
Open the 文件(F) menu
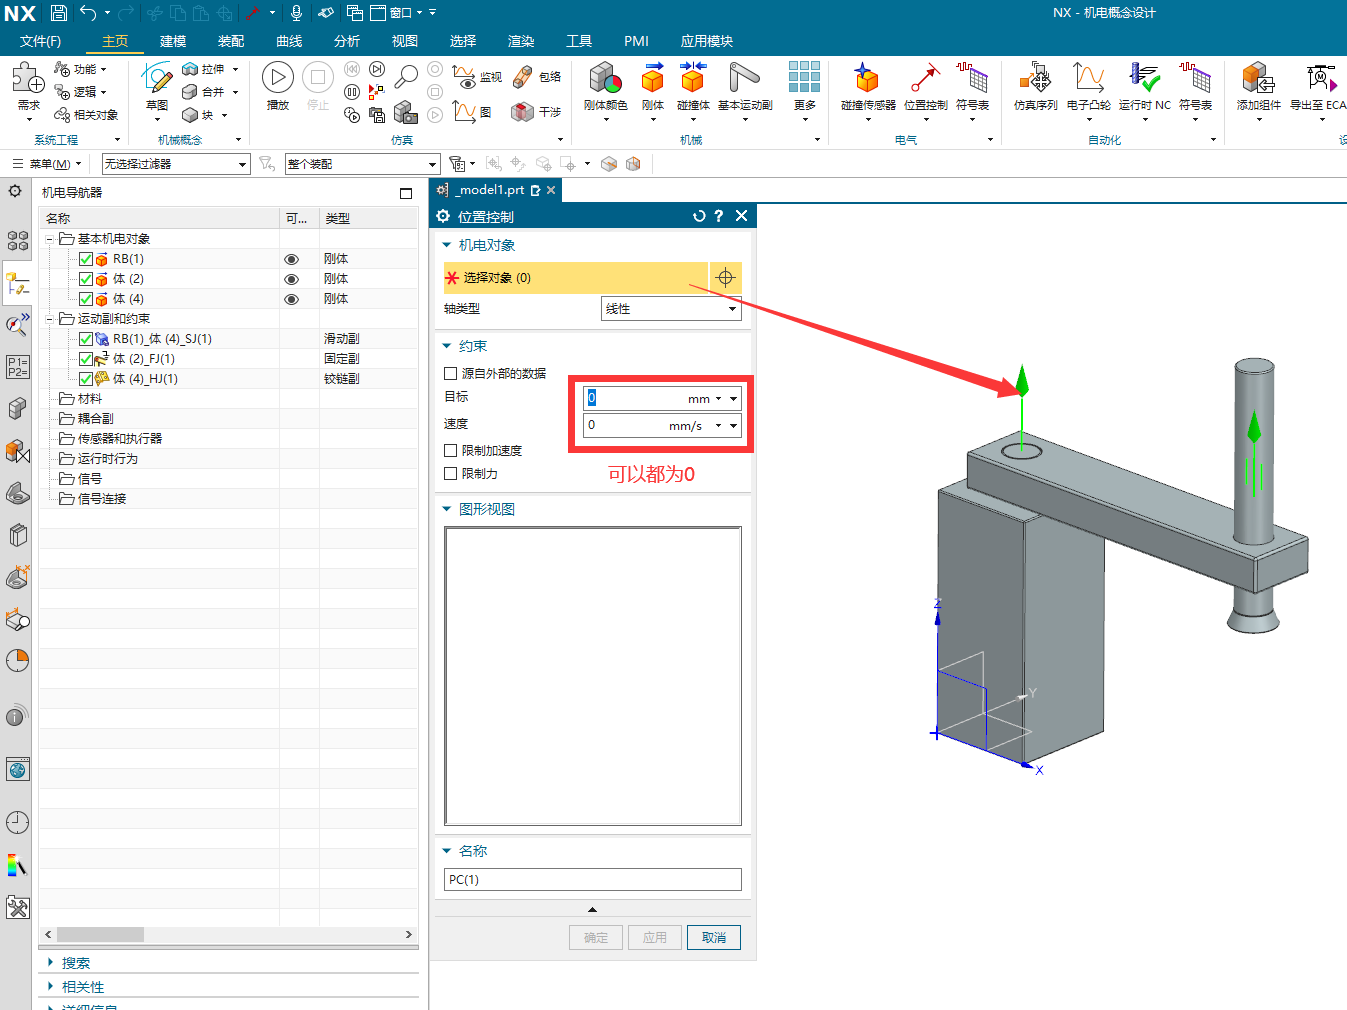[x=40, y=41]
